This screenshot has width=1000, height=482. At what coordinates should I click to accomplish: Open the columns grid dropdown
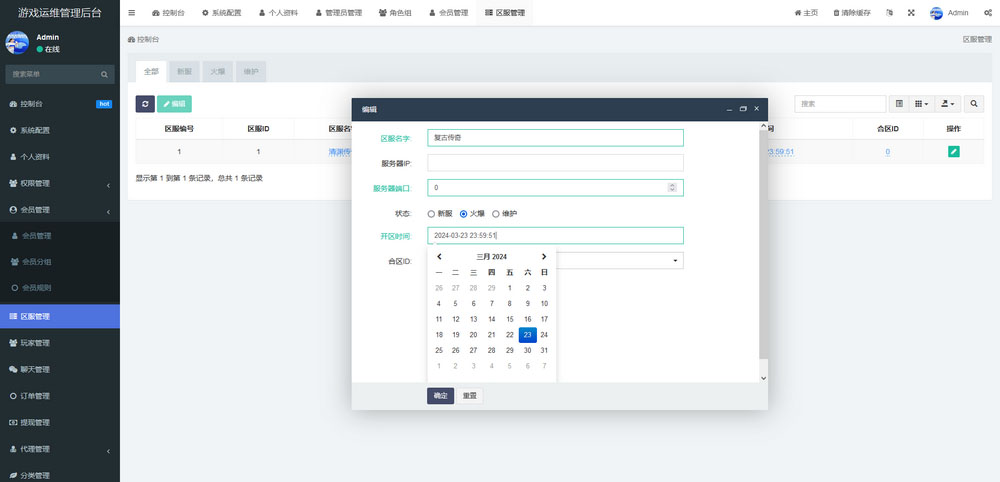[x=922, y=103]
